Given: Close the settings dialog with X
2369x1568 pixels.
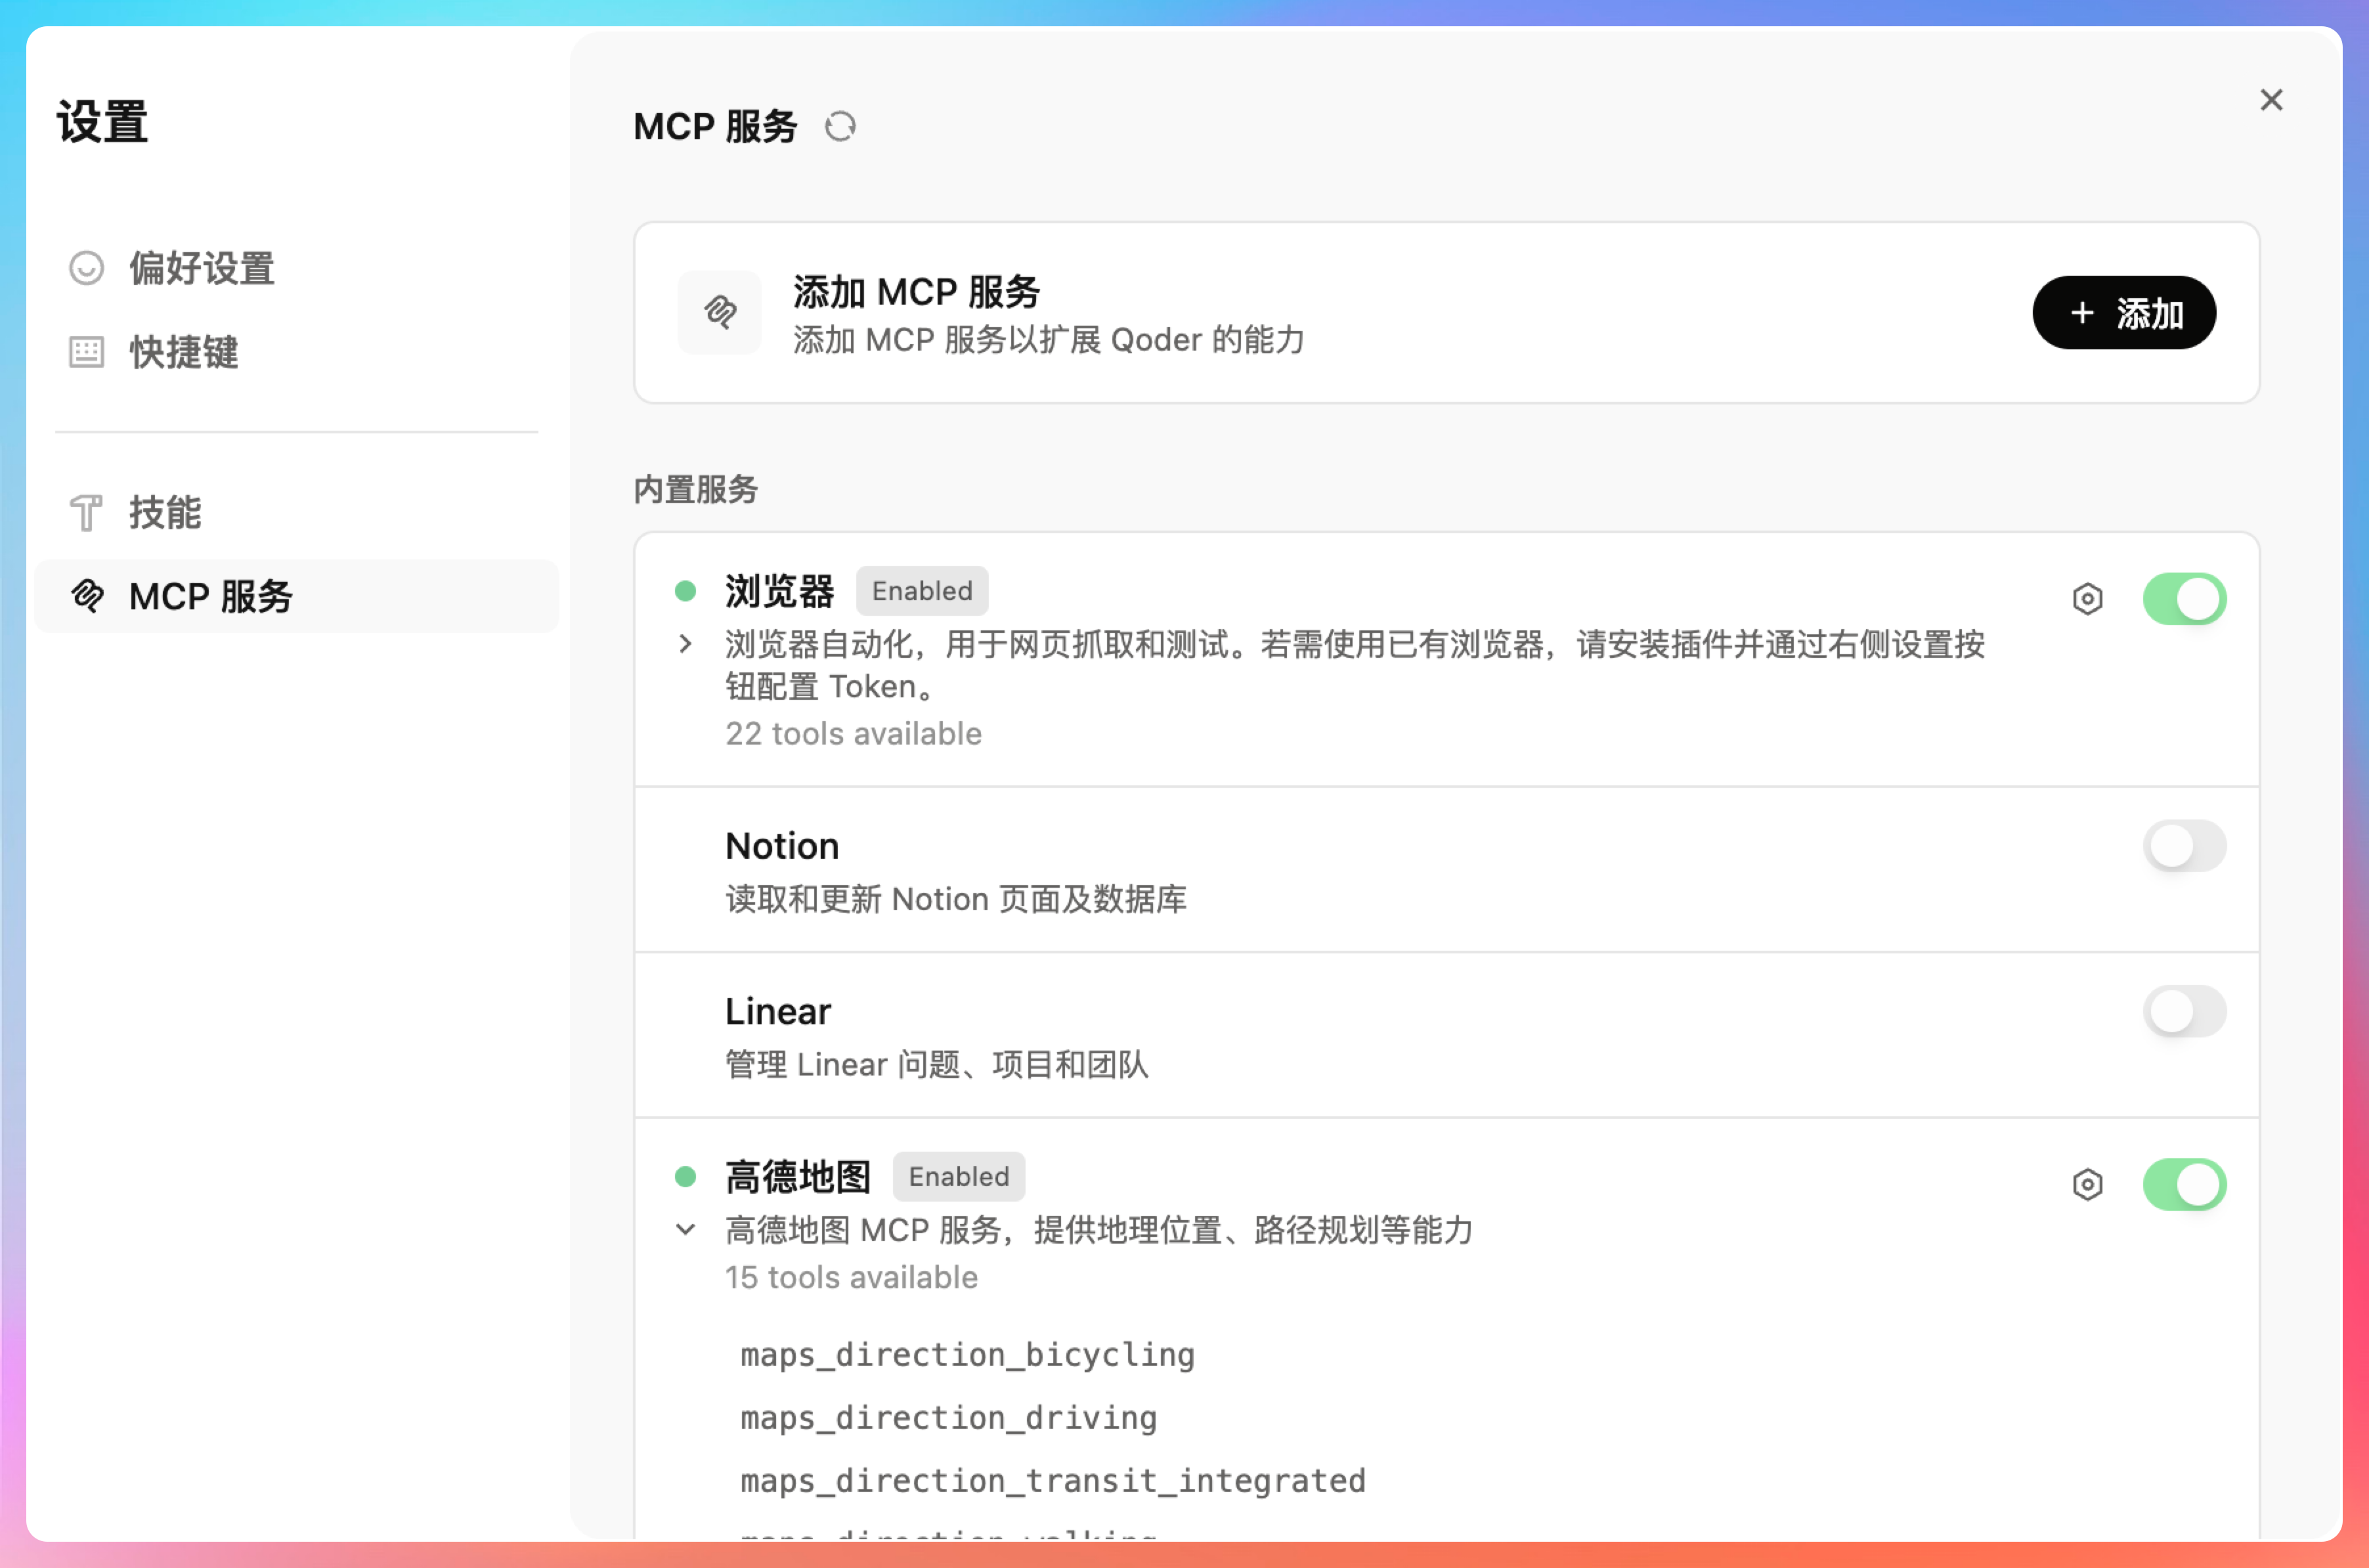Looking at the screenshot, I should 2271,100.
